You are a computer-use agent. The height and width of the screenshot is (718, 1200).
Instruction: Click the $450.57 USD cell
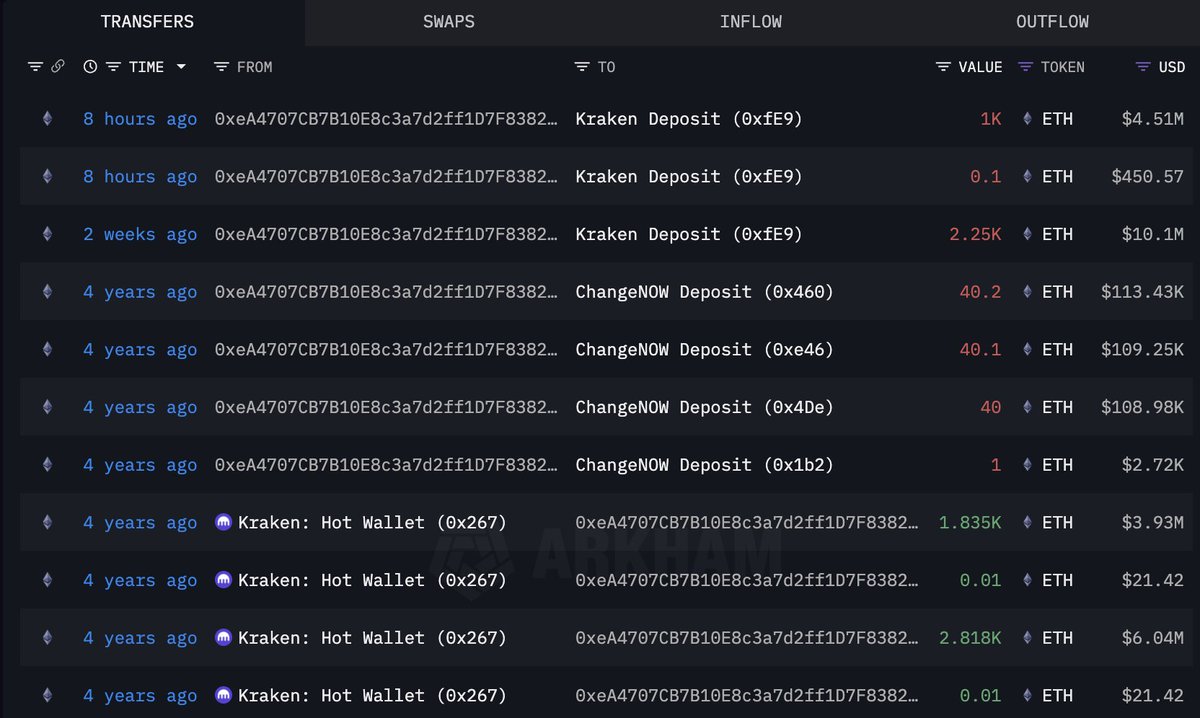pyautogui.click(x=1148, y=177)
